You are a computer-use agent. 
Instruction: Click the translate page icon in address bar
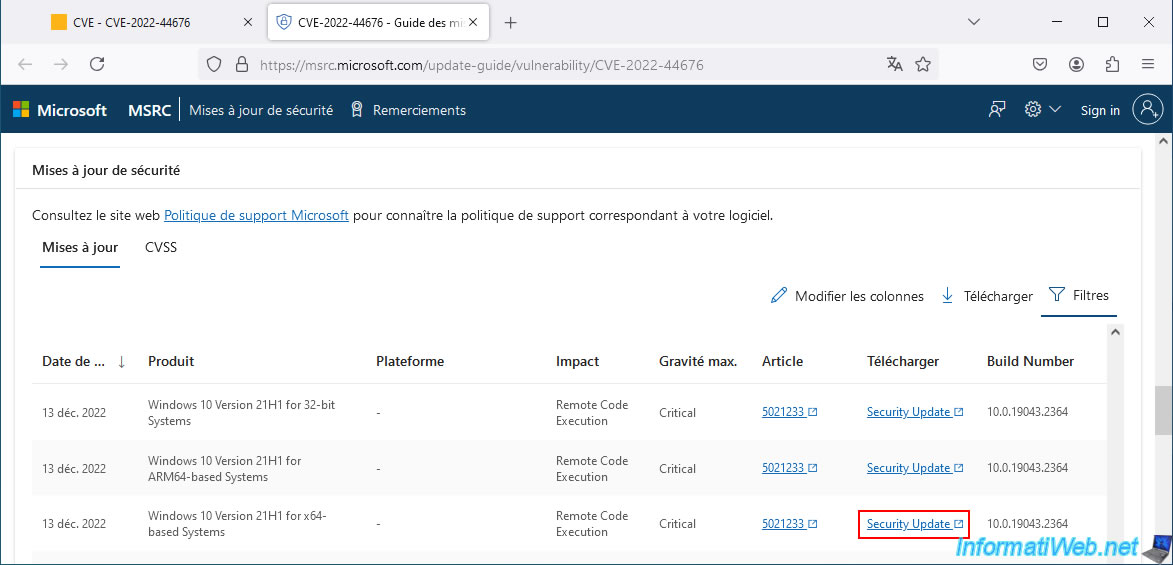[894, 64]
